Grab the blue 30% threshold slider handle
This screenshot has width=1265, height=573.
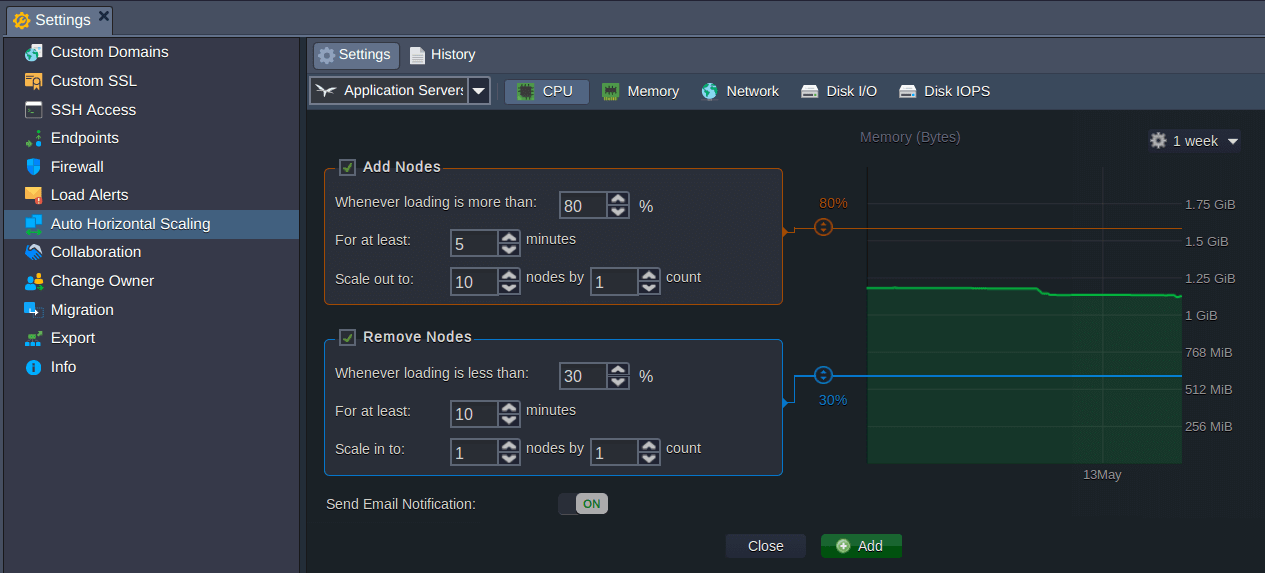(x=823, y=375)
